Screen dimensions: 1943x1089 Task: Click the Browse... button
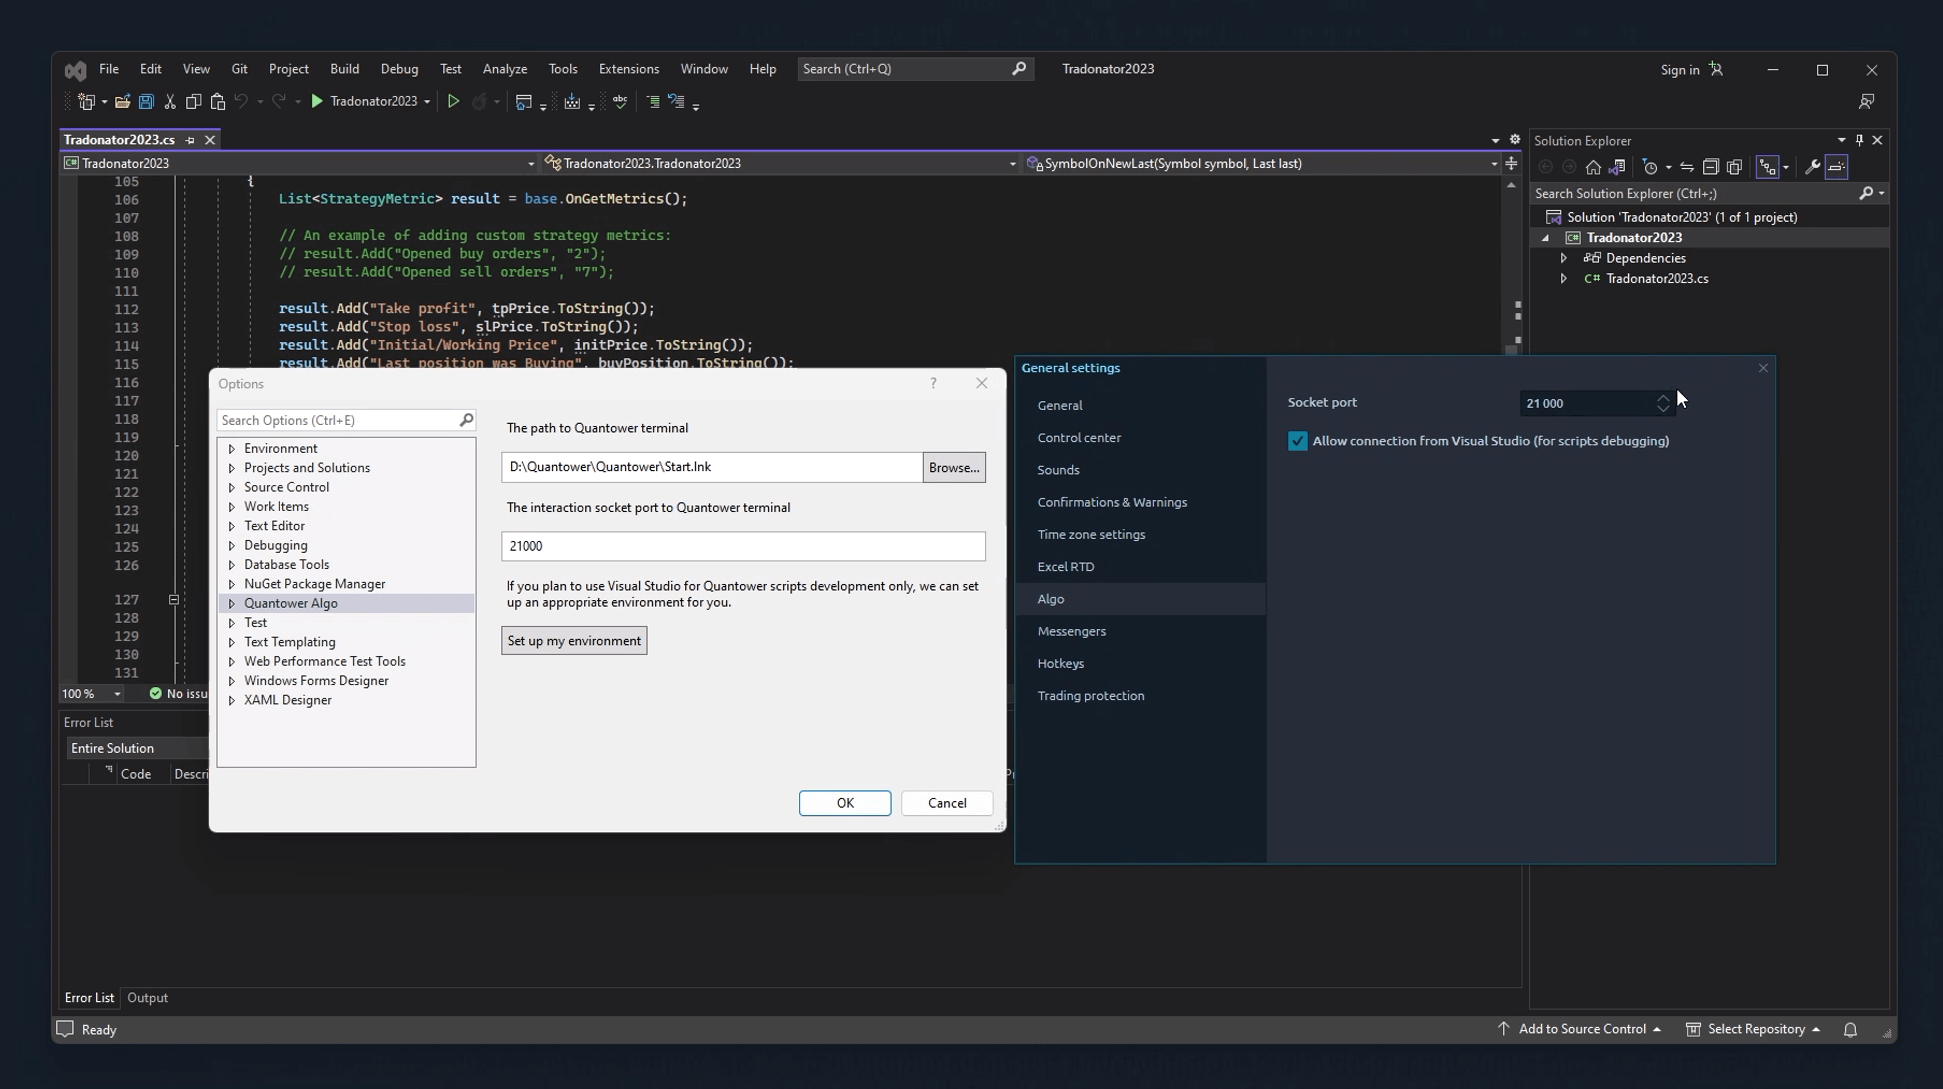[x=953, y=468]
